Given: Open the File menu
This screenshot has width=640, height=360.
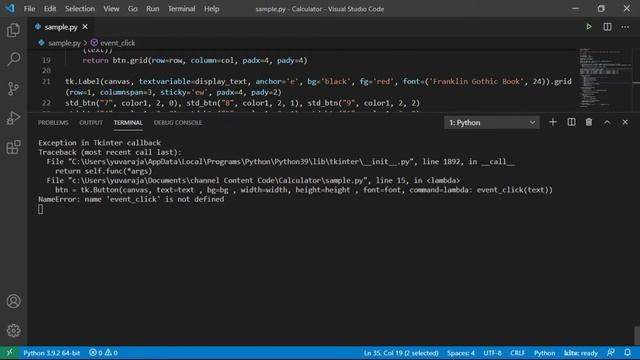Looking at the screenshot, I should pos(29,9).
